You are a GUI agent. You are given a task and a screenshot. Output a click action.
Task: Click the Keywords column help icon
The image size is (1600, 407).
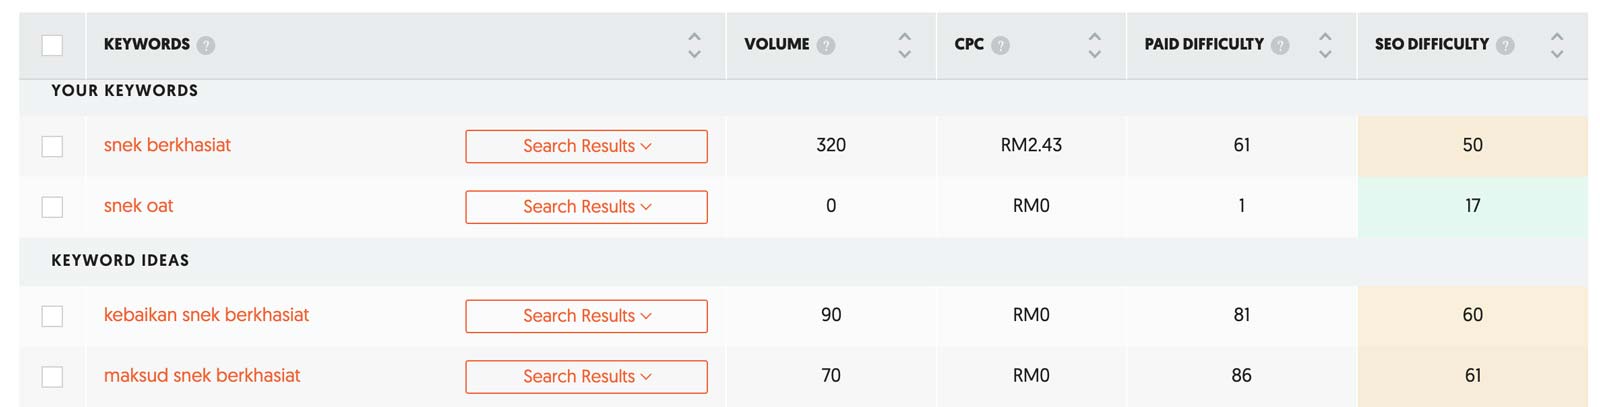tap(206, 45)
